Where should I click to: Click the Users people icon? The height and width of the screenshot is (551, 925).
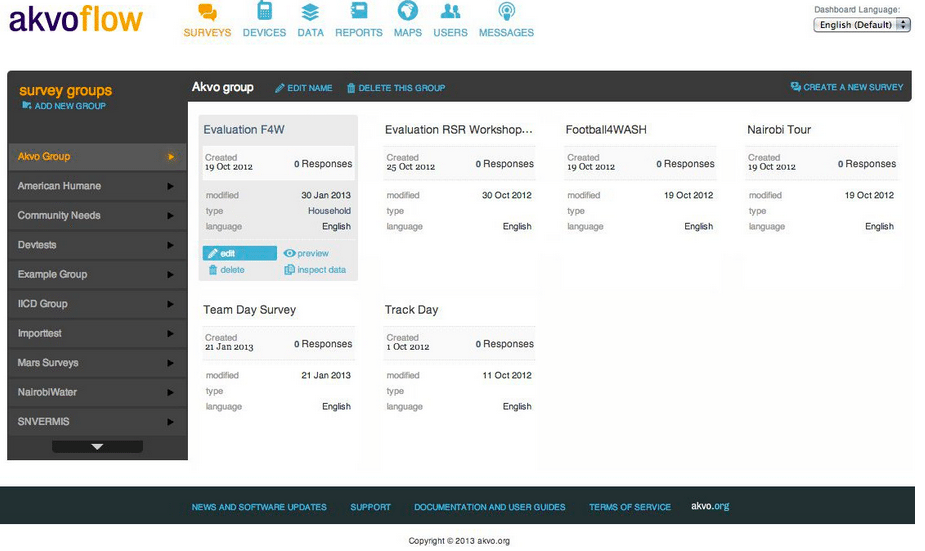[x=451, y=11]
